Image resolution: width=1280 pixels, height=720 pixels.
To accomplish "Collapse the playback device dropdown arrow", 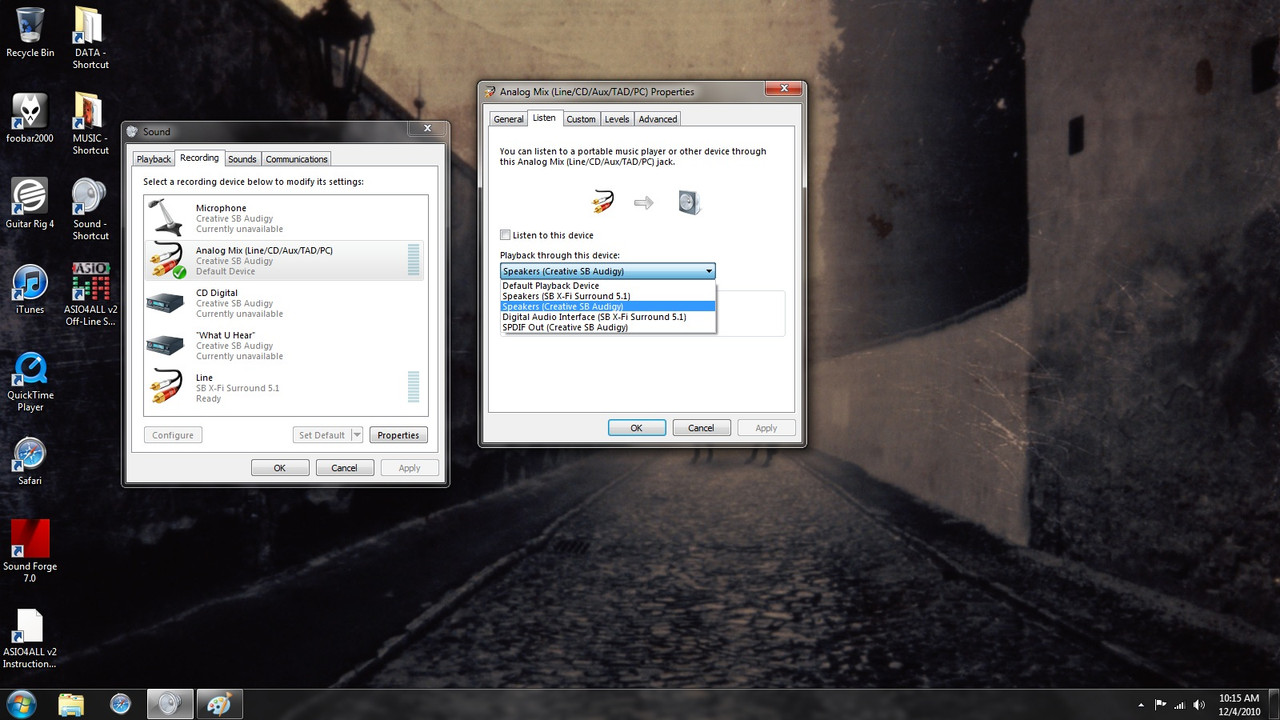I will (708, 271).
